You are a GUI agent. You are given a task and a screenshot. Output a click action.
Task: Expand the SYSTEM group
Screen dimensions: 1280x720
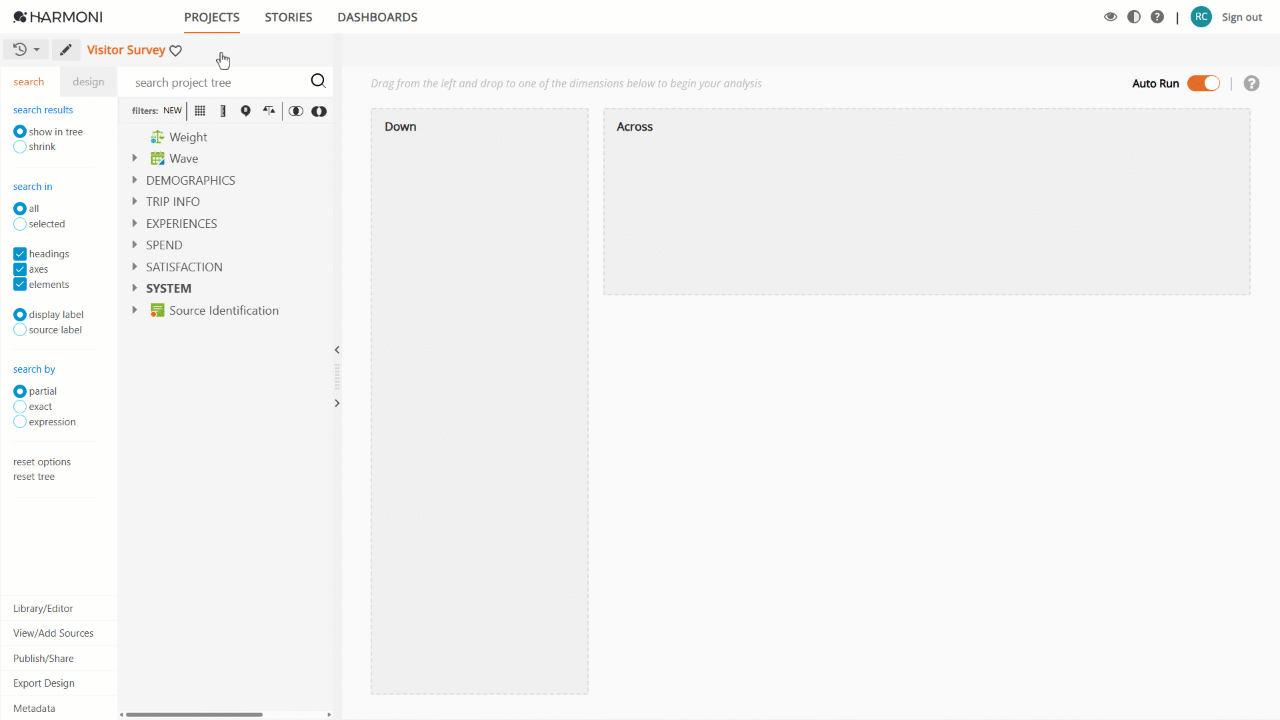click(x=135, y=288)
